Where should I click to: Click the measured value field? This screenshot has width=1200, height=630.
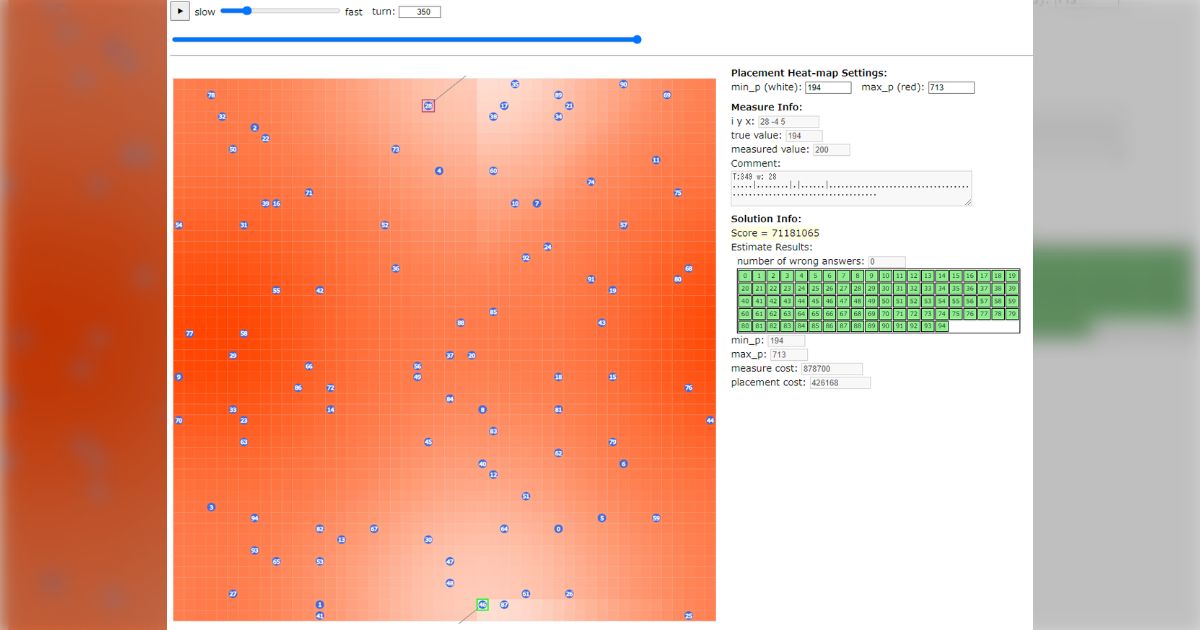point(830,150)
